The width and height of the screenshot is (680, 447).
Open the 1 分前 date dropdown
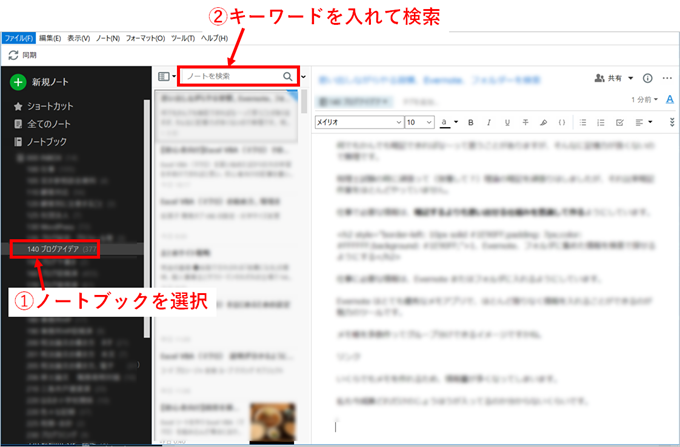[644, 100]
